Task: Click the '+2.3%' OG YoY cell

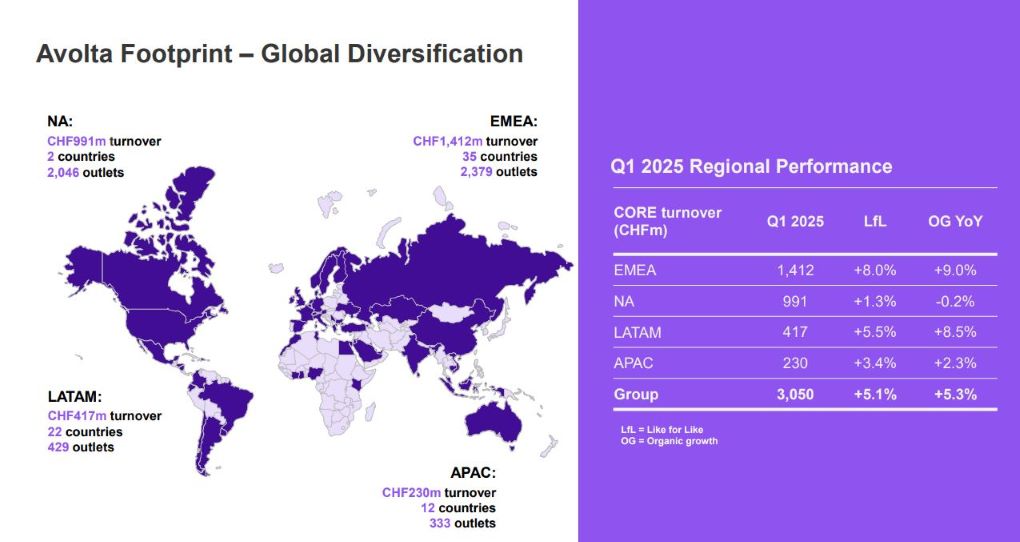Action: [x=955, y=363]
